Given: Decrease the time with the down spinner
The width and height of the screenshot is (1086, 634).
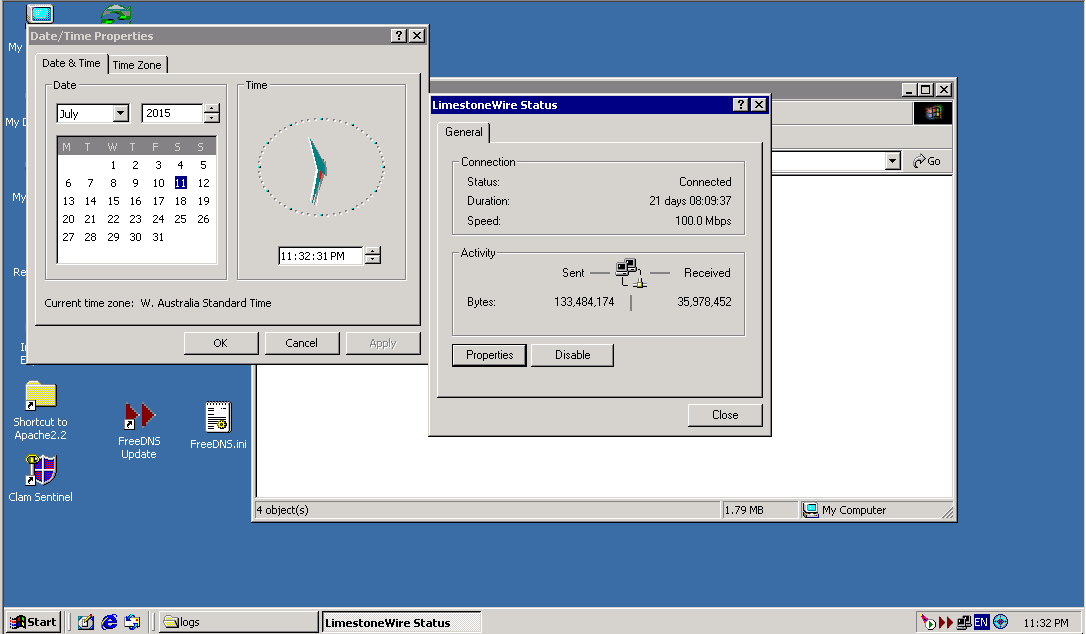Looking at the screenshot, I should (x=373, y=260).
